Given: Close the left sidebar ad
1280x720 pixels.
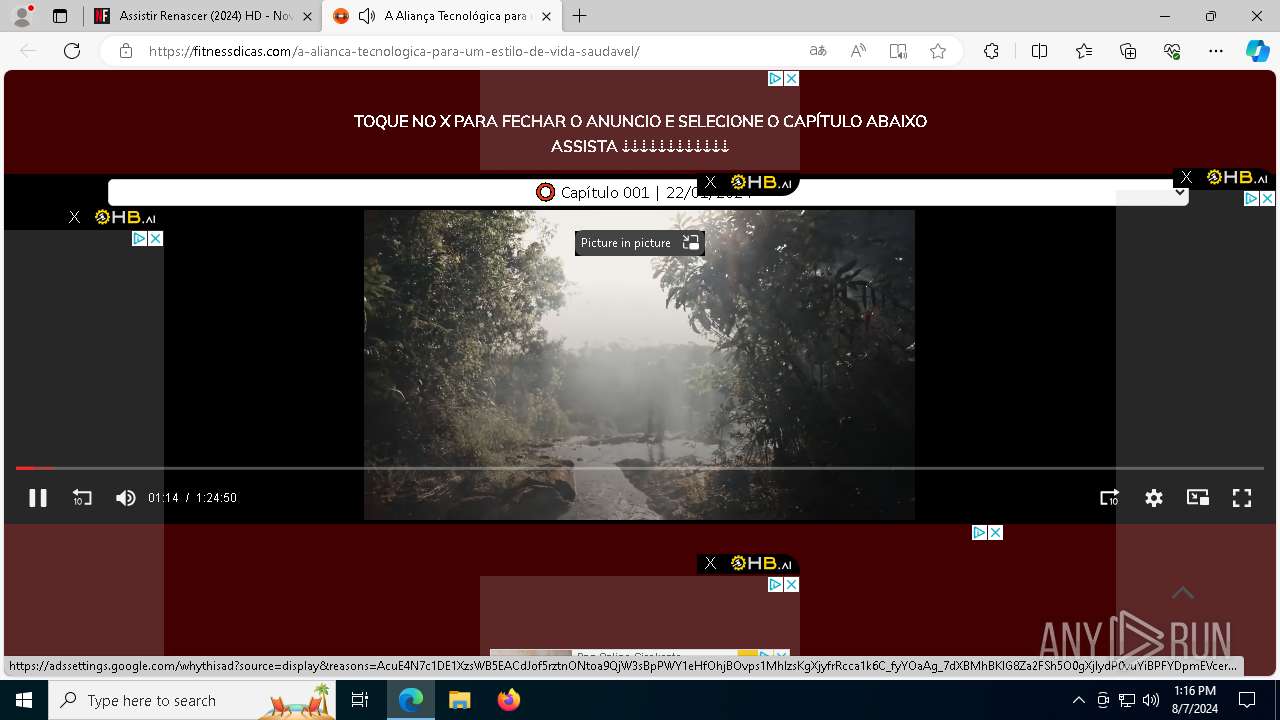Looking at the screenshot, I should (155, 238).
